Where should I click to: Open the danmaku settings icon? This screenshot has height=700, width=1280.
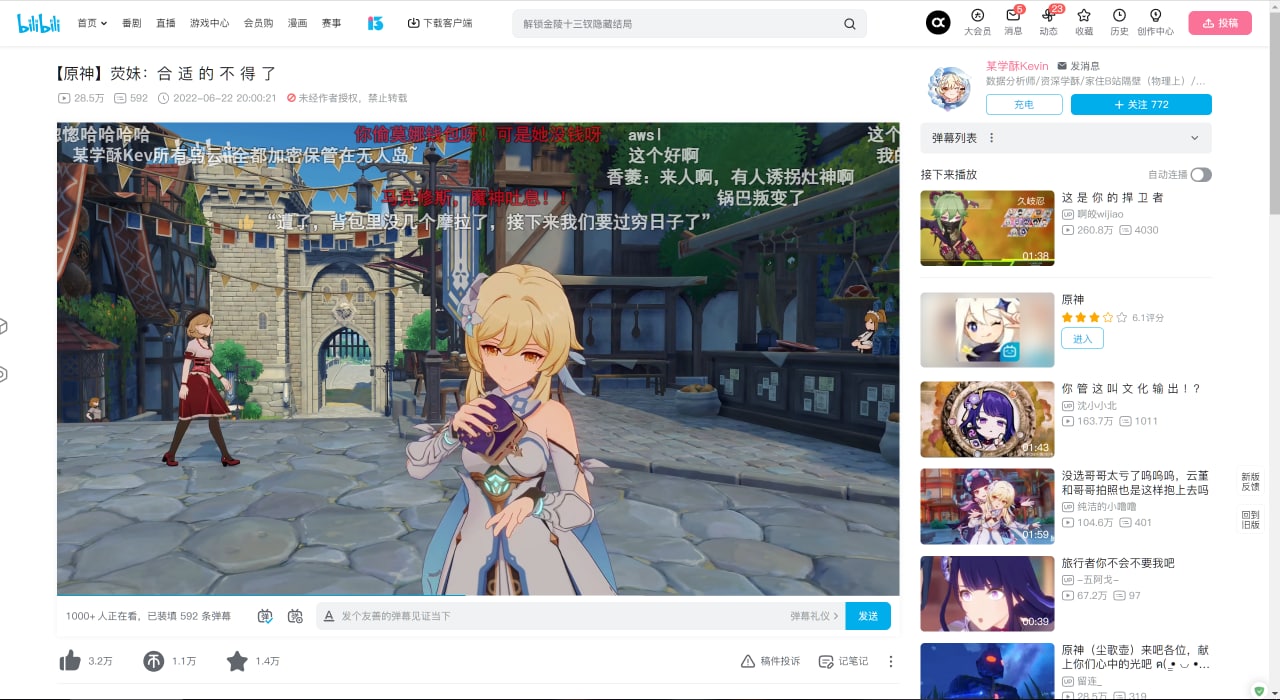(295, 616)
